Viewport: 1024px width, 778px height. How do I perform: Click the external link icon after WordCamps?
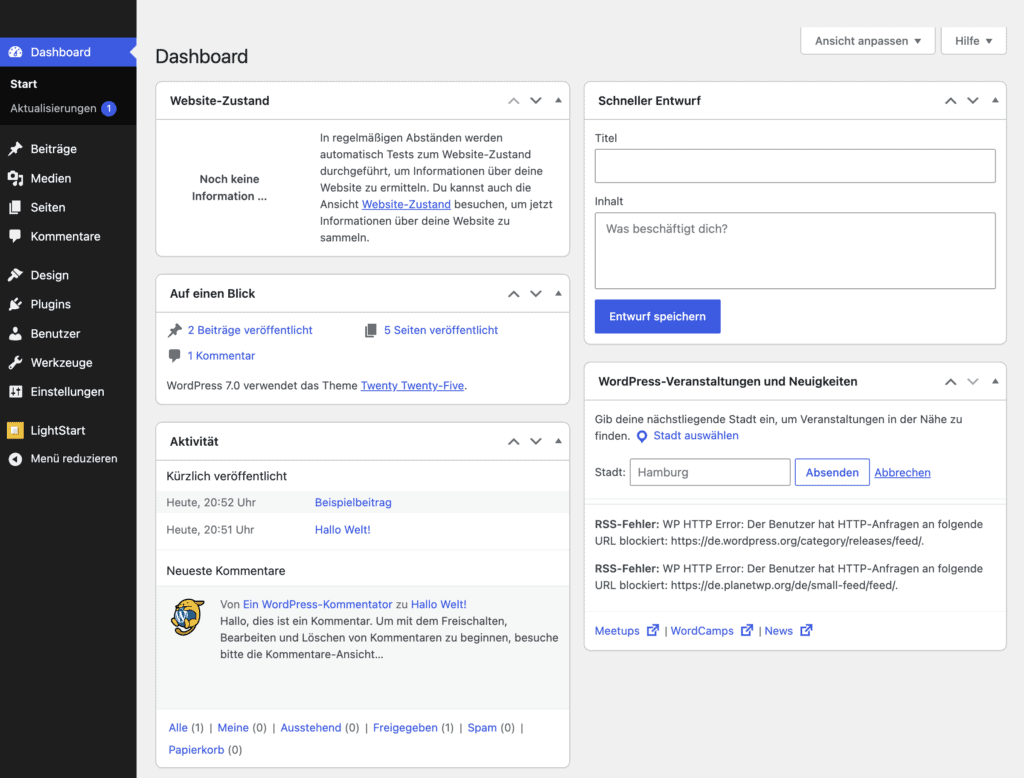tap(746, 630)
